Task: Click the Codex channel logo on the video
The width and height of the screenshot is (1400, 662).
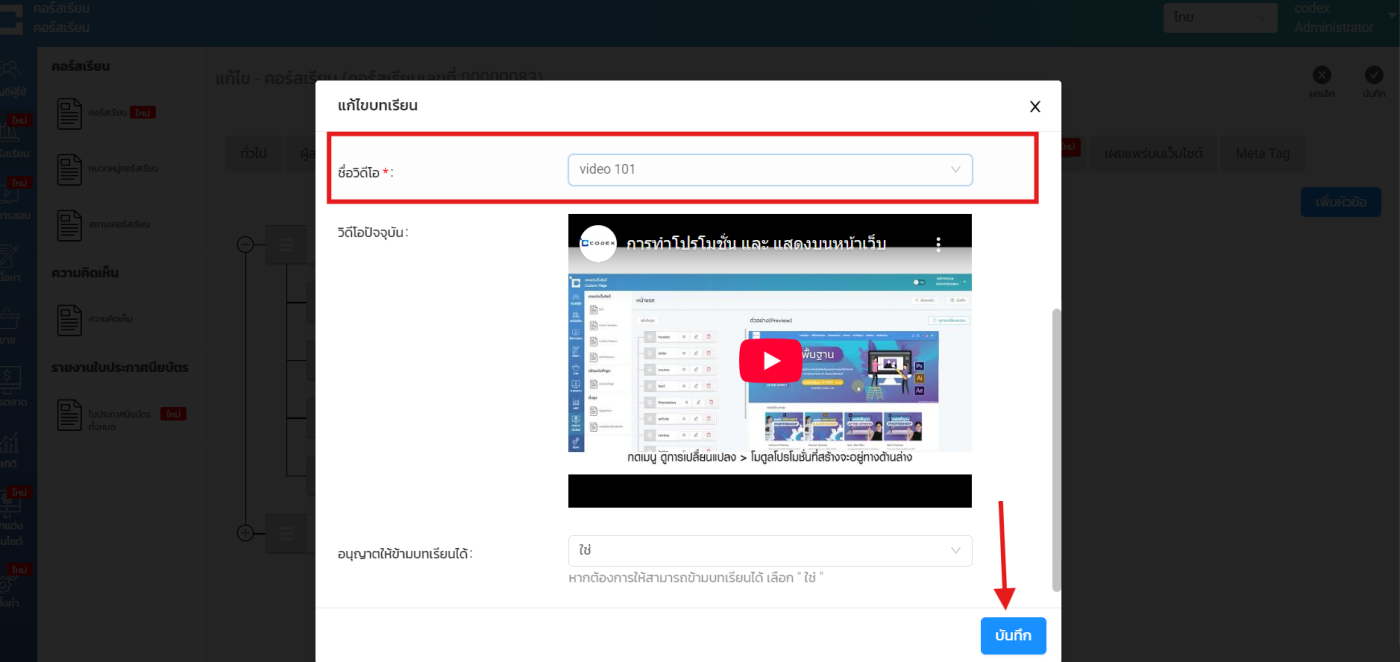Action: [x=598, y=243]
